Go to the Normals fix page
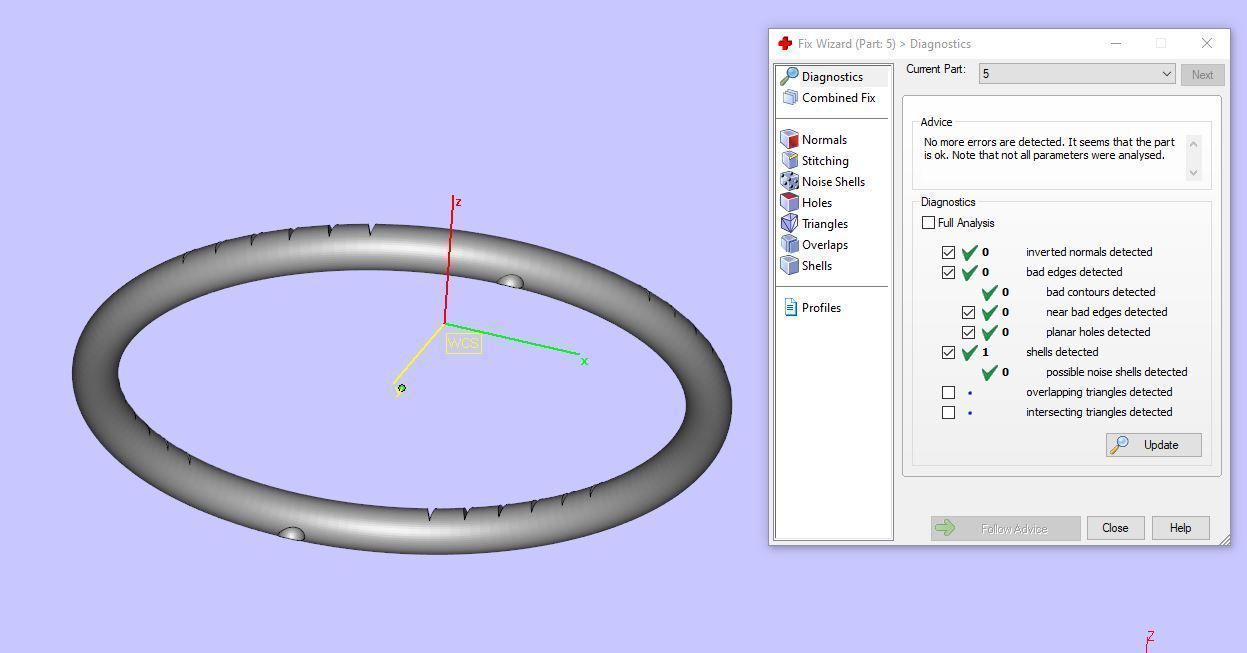This screenshot has width=1247, height=653. coord(824,139)
